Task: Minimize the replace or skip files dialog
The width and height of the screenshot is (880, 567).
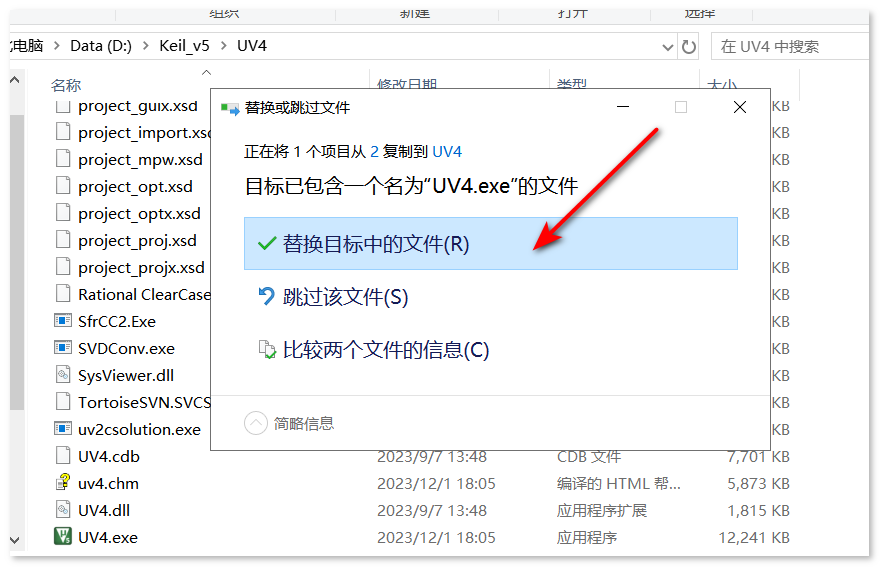Action: (623, 107)
